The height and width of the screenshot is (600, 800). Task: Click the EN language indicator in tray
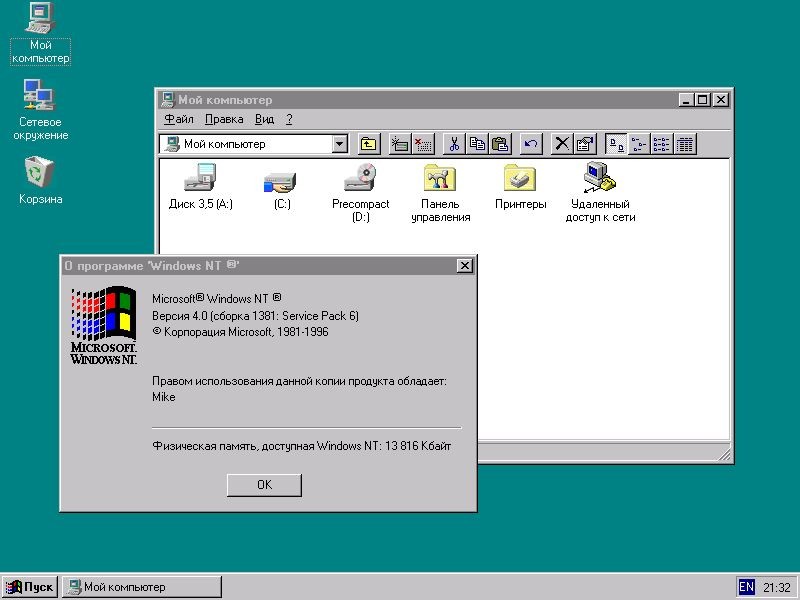(x=746, y=587)
